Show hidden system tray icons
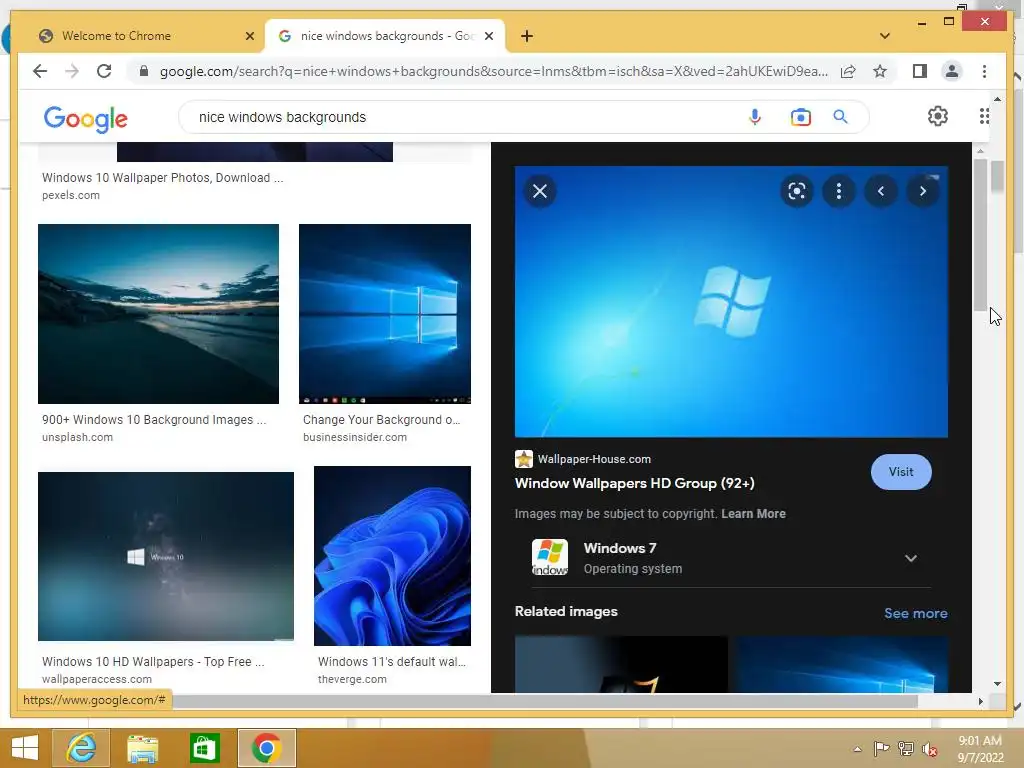This screenshot has width=1024, height=768. [x=857, y=749]
